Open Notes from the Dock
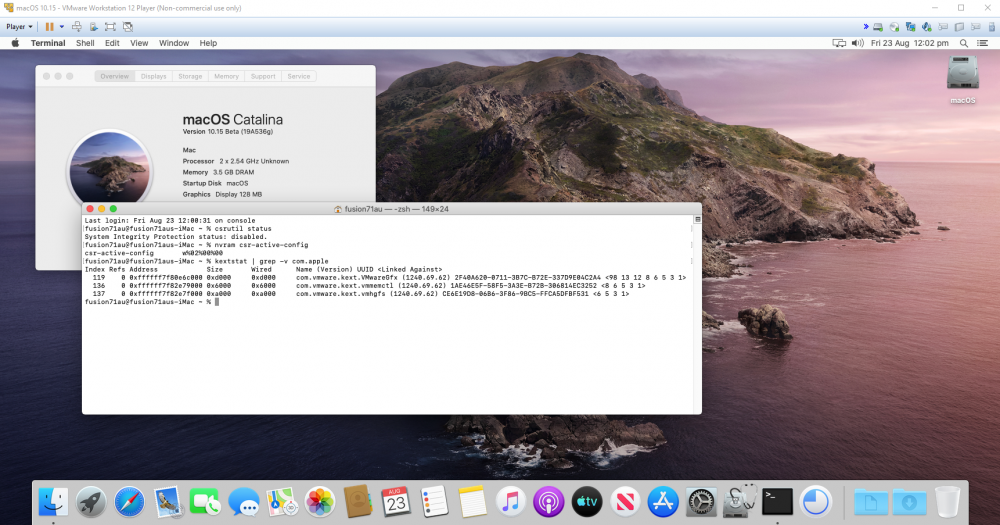The height and width of the screenshot is (525, 1000). coord(473,502)
